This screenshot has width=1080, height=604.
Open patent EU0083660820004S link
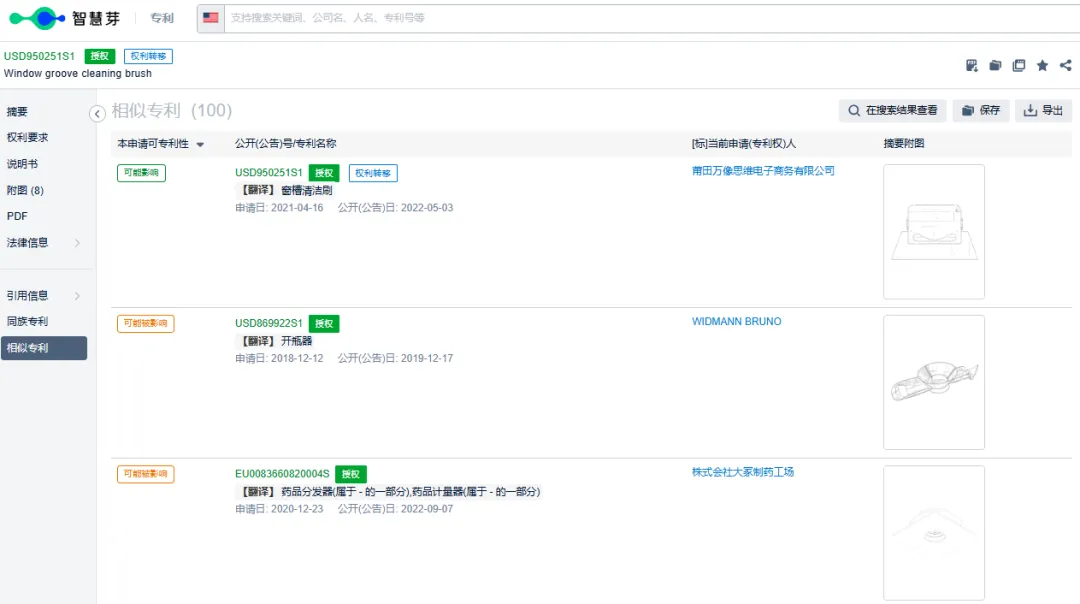[282, 474]
